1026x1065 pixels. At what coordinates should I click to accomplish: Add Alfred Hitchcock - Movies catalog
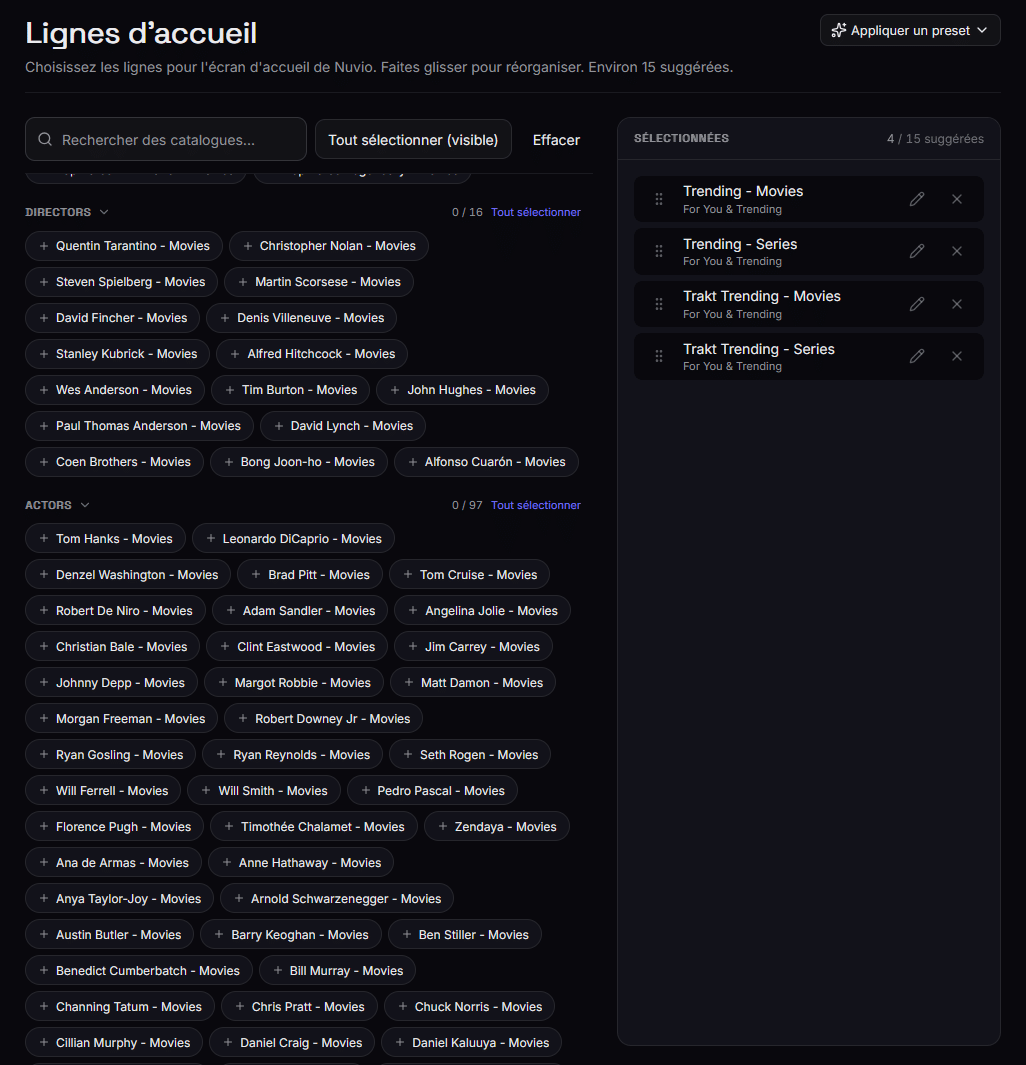[x=312, y=354]
